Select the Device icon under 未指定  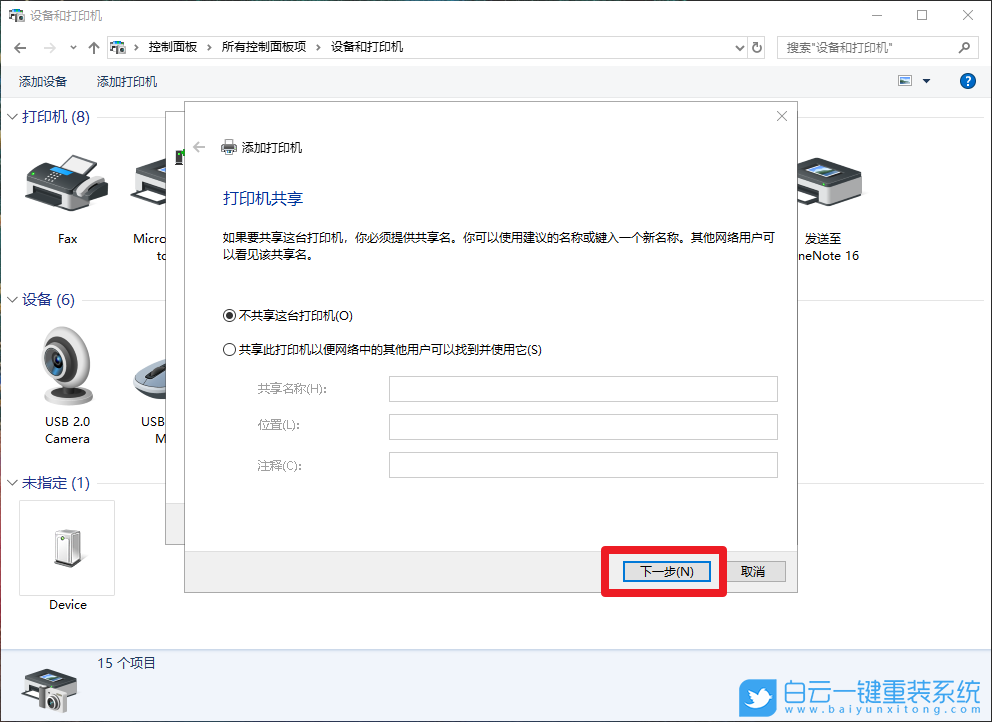tap(66, 545)
